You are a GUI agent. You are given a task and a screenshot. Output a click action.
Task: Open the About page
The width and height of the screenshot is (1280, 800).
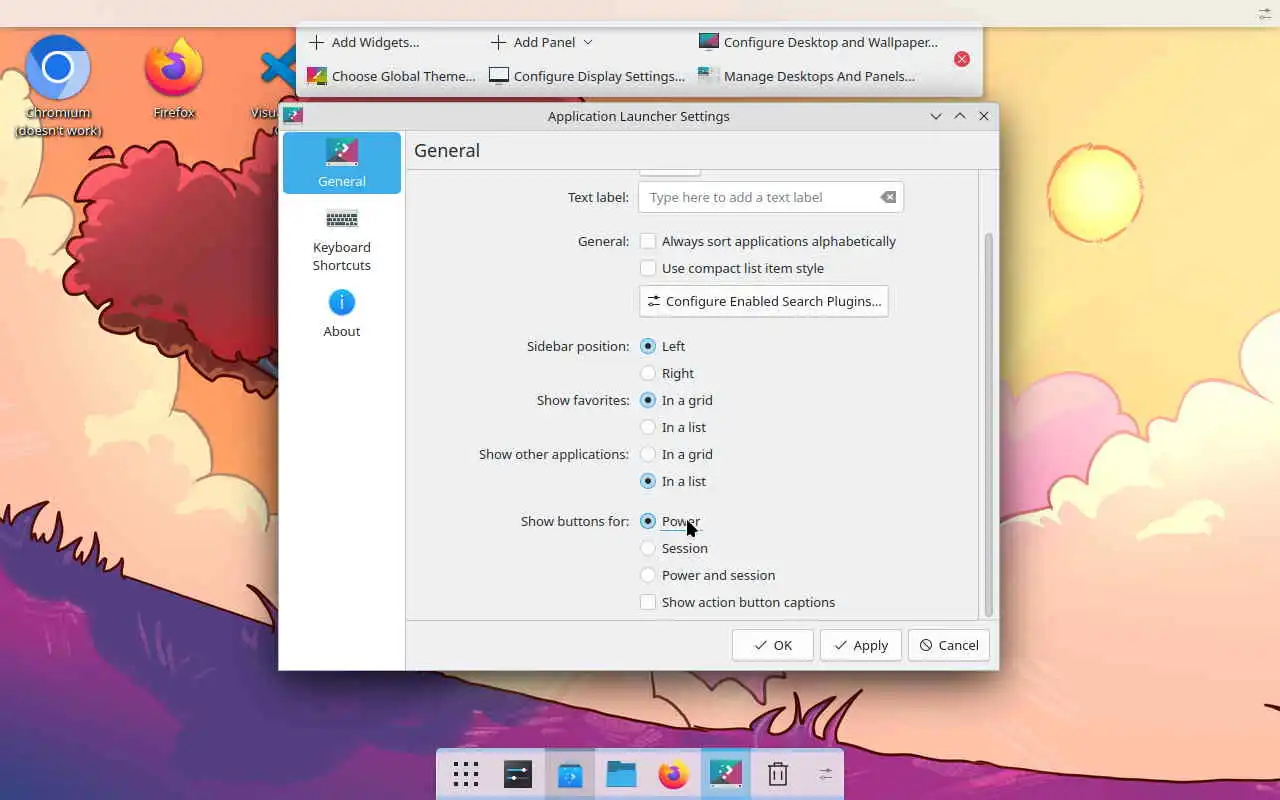tap(342, 314)
